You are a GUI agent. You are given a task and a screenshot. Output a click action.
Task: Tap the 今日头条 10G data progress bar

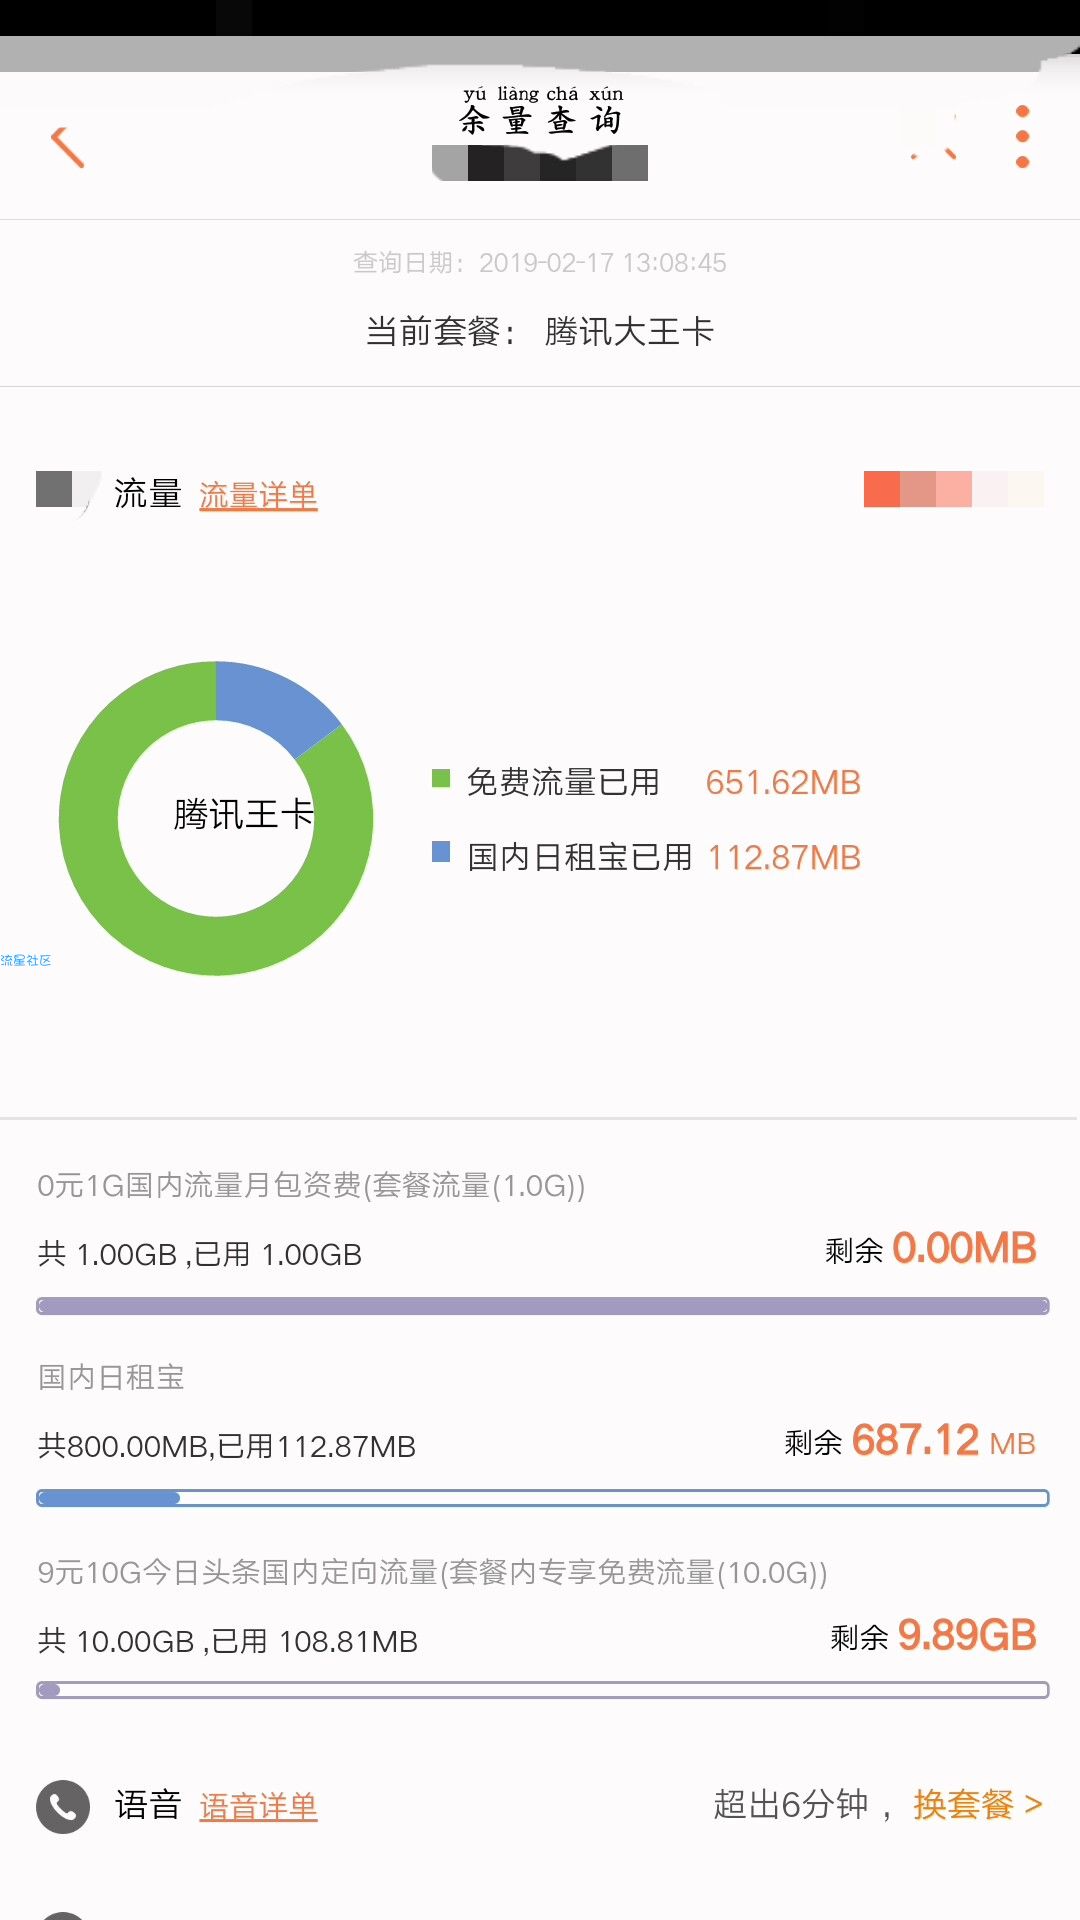(543, 1690)
